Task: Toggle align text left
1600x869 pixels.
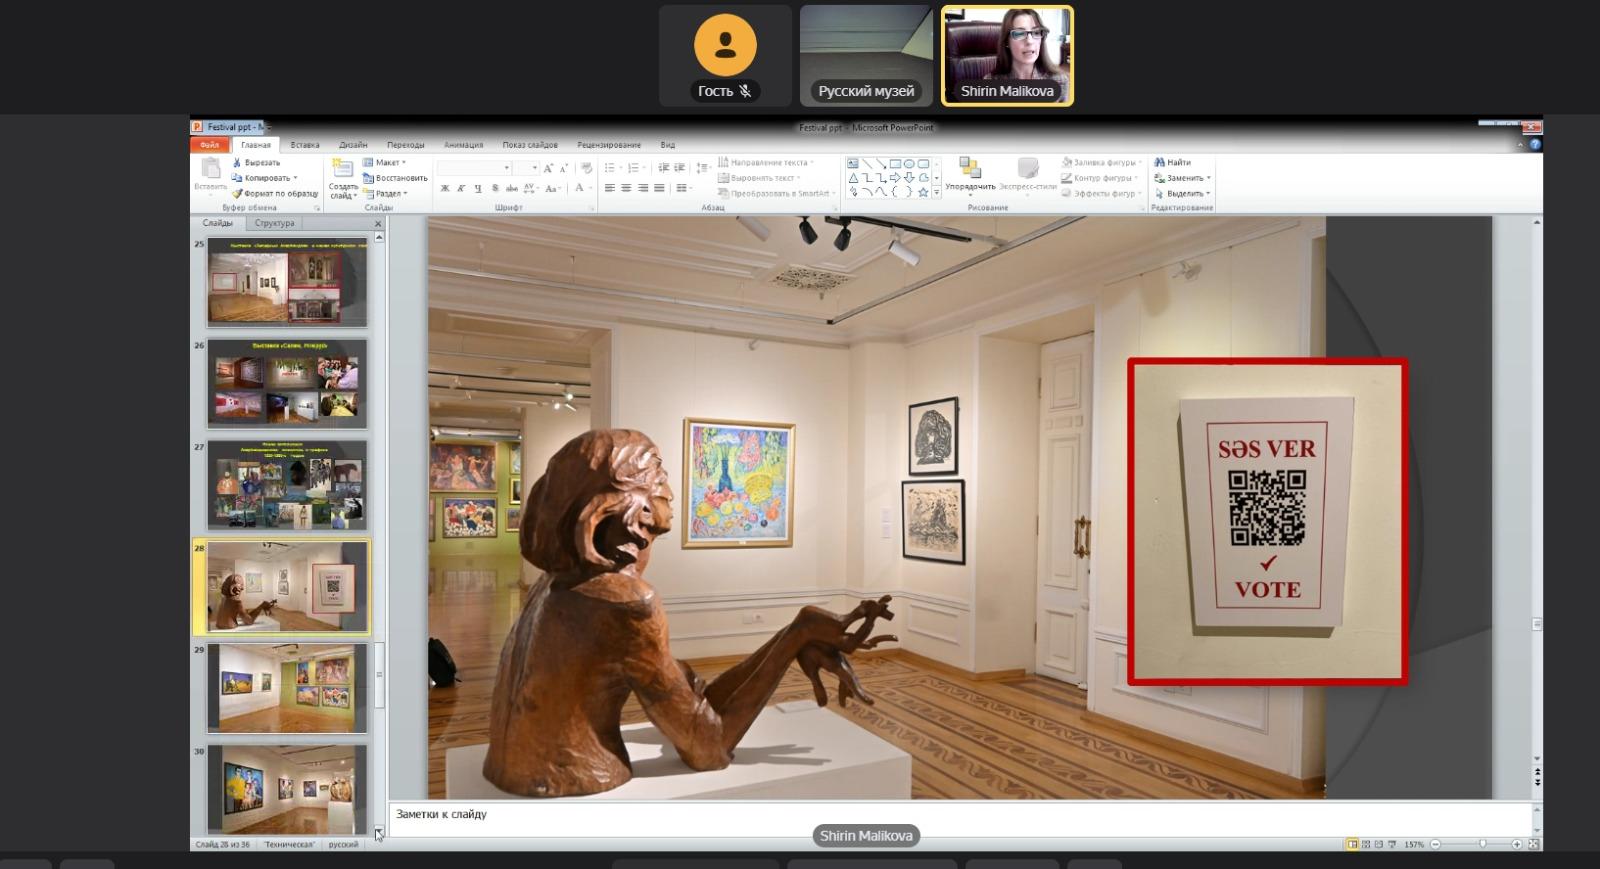Action: pos(610,188)
